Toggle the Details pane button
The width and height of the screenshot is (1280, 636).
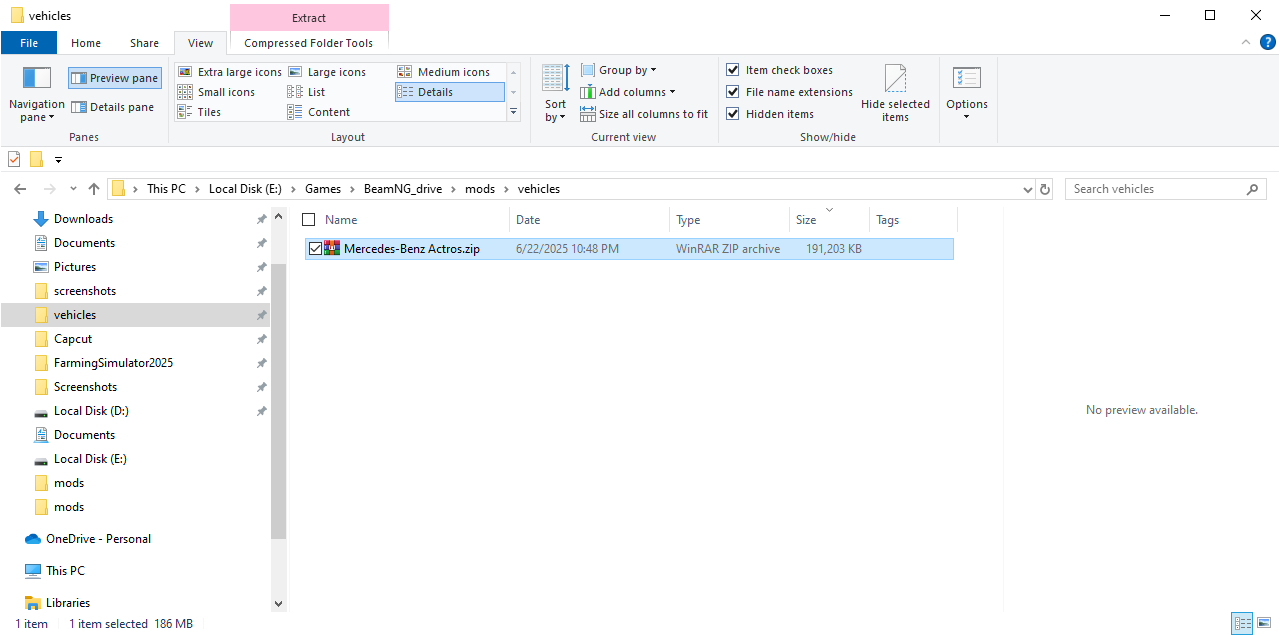click(x=113, y=107)
